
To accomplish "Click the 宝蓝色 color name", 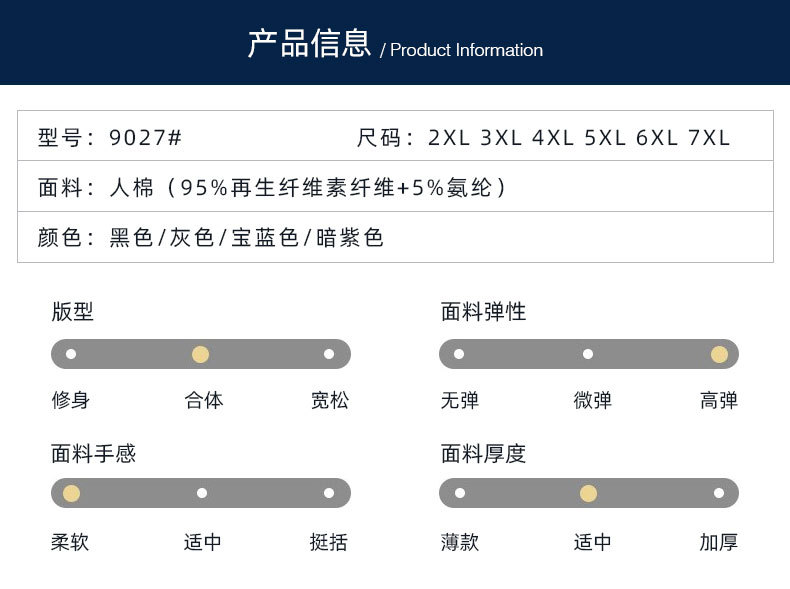I will (x=265, y=238).
